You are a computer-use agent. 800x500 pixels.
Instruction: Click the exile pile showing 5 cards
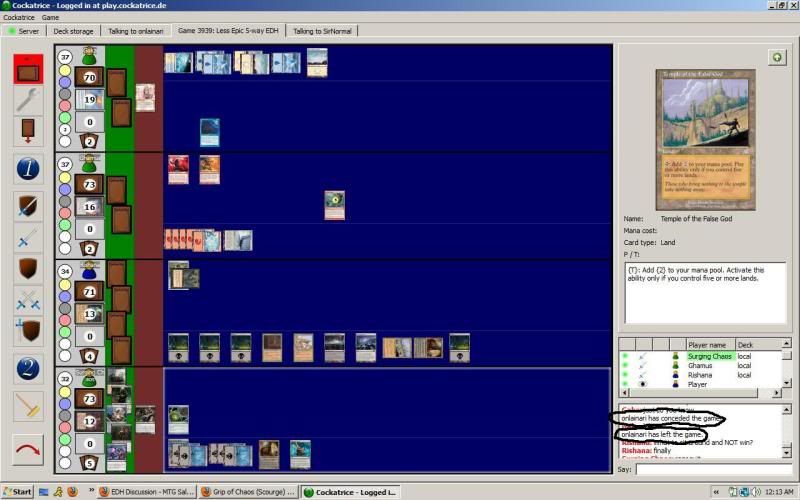coord(89,463)
